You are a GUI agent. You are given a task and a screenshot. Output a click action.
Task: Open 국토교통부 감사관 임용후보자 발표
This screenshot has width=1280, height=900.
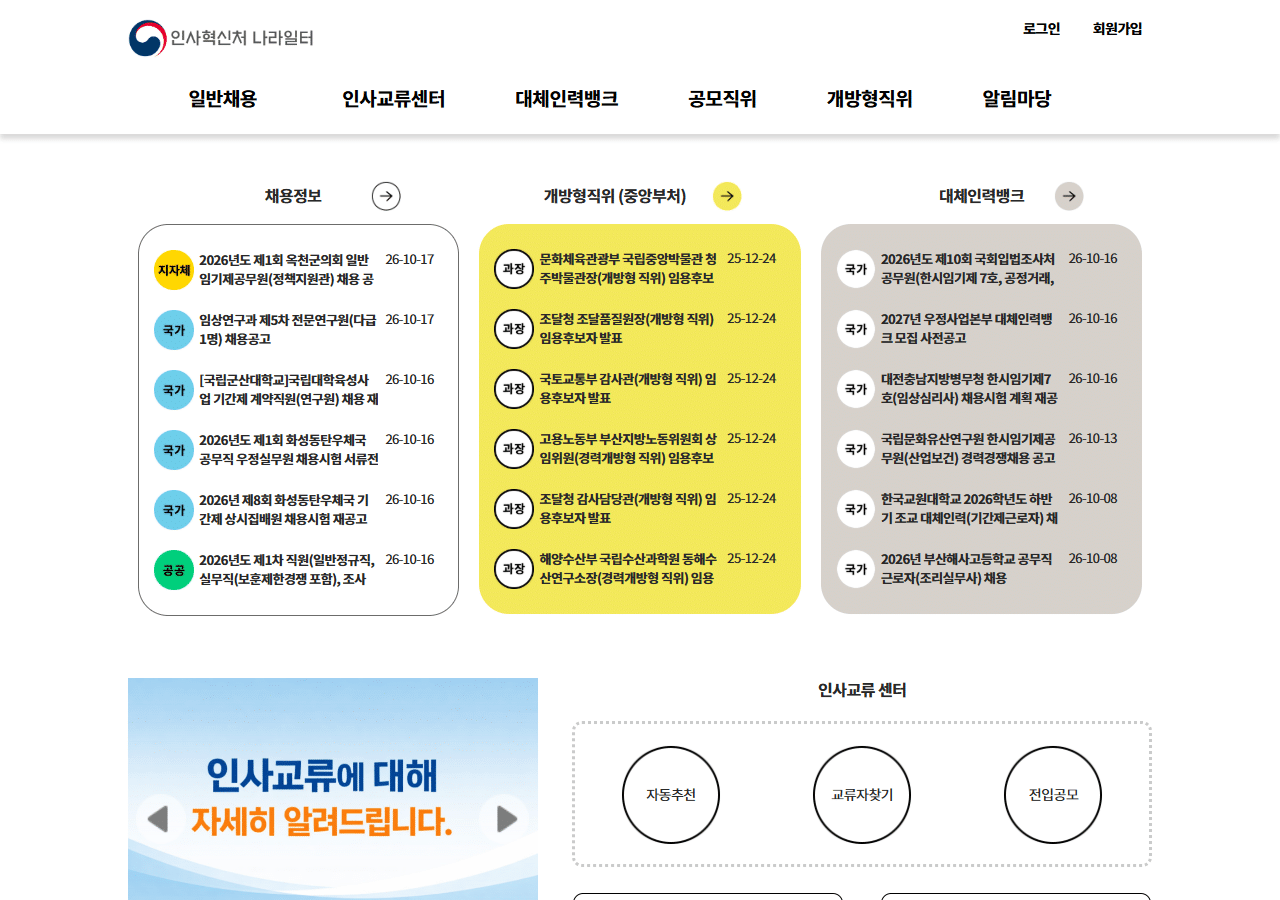(628, 388)
